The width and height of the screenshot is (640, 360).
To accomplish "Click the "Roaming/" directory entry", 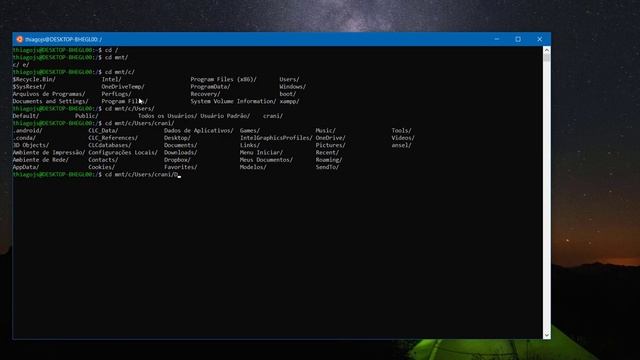I will (329, 160).
